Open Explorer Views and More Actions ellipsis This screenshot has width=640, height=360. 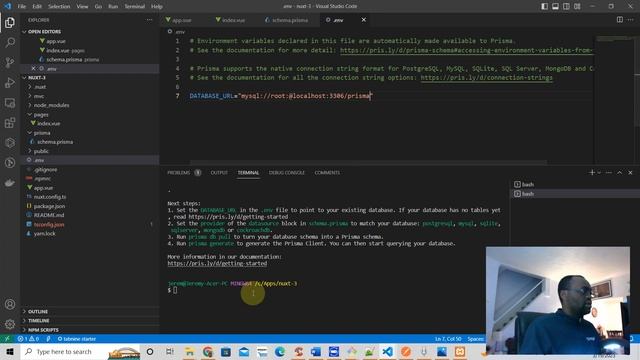click(x=149, y=20)
